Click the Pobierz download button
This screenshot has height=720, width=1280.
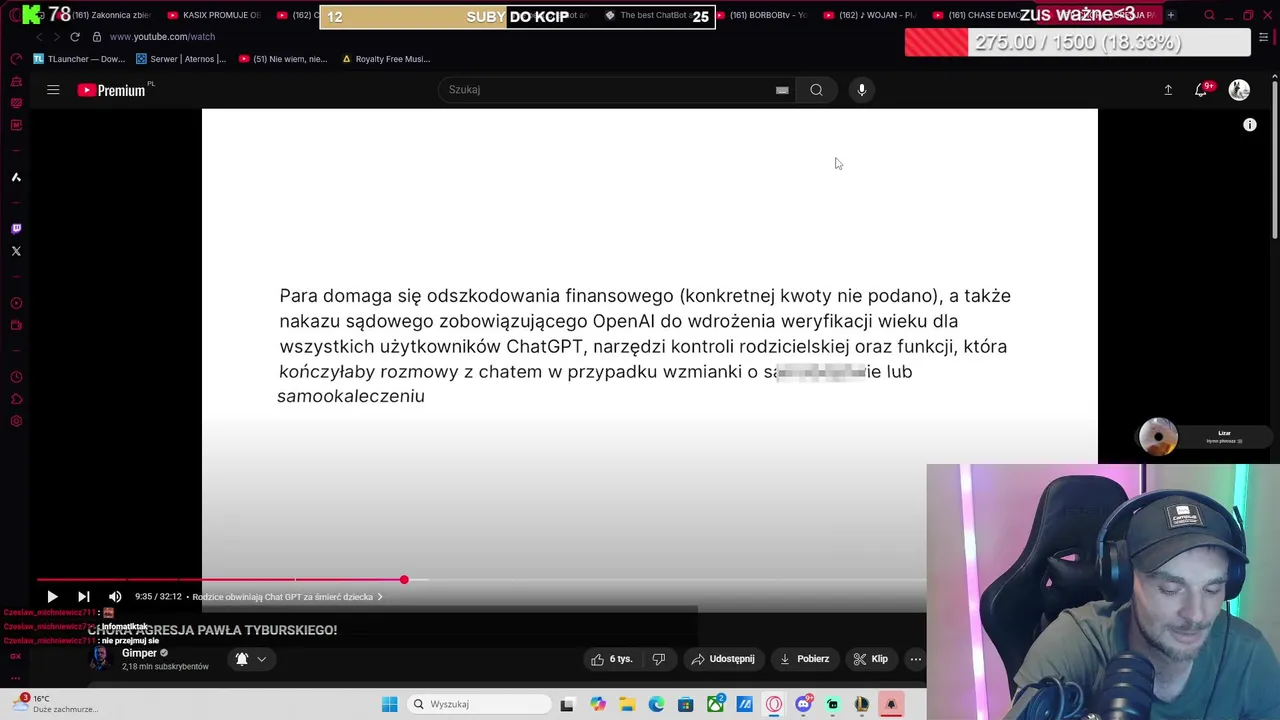tap(804, 659)
